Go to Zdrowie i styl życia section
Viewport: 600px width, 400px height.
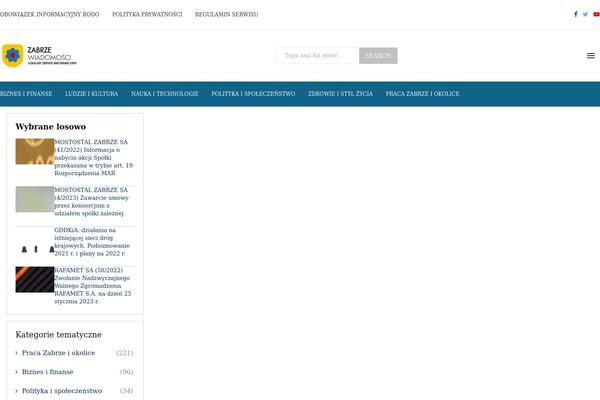point(340,94)
